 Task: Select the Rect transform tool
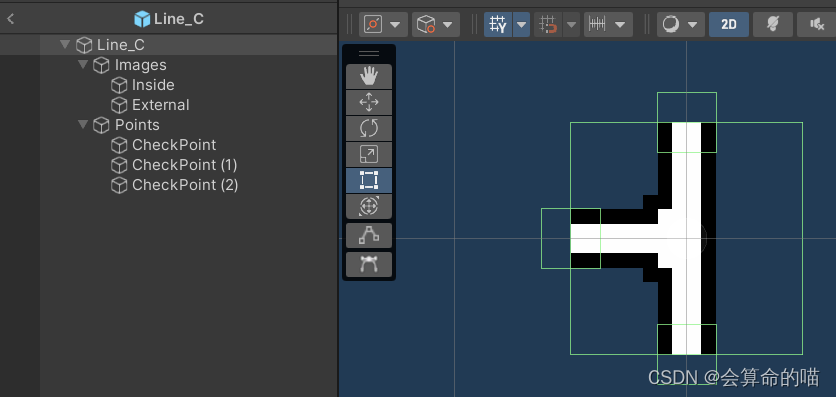point(368,181)
